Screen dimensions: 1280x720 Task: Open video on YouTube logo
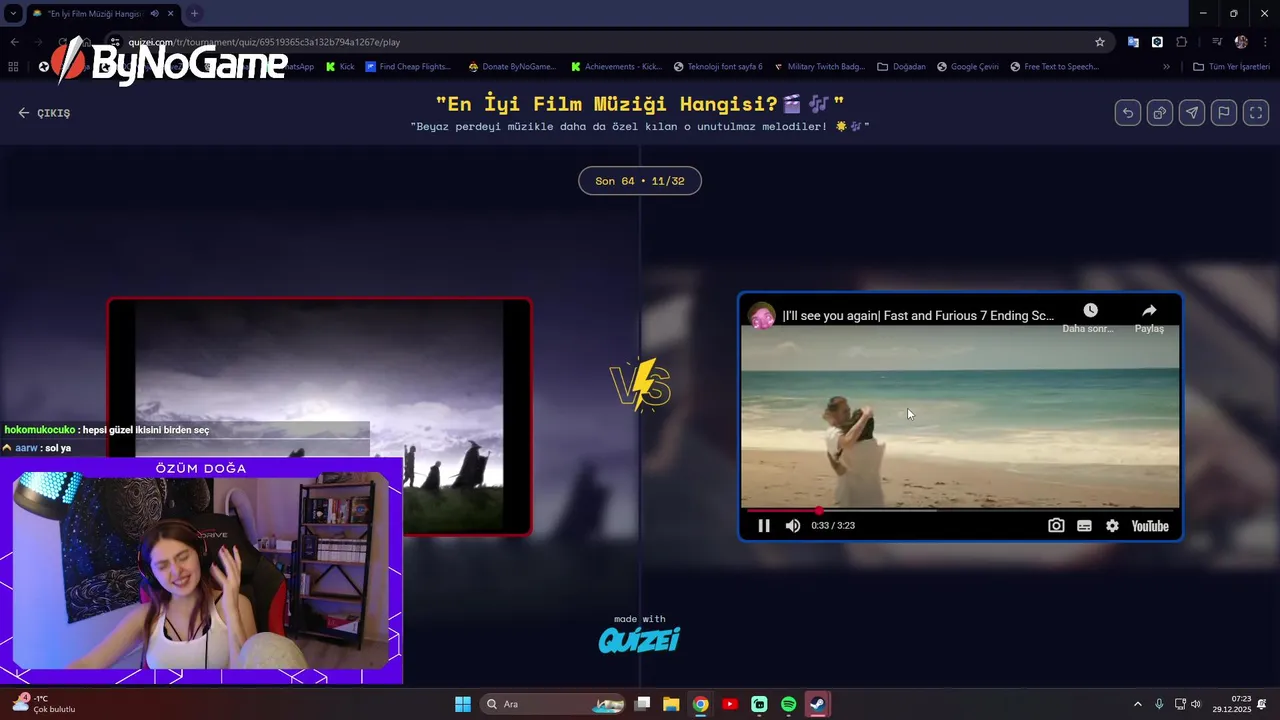1150,526
